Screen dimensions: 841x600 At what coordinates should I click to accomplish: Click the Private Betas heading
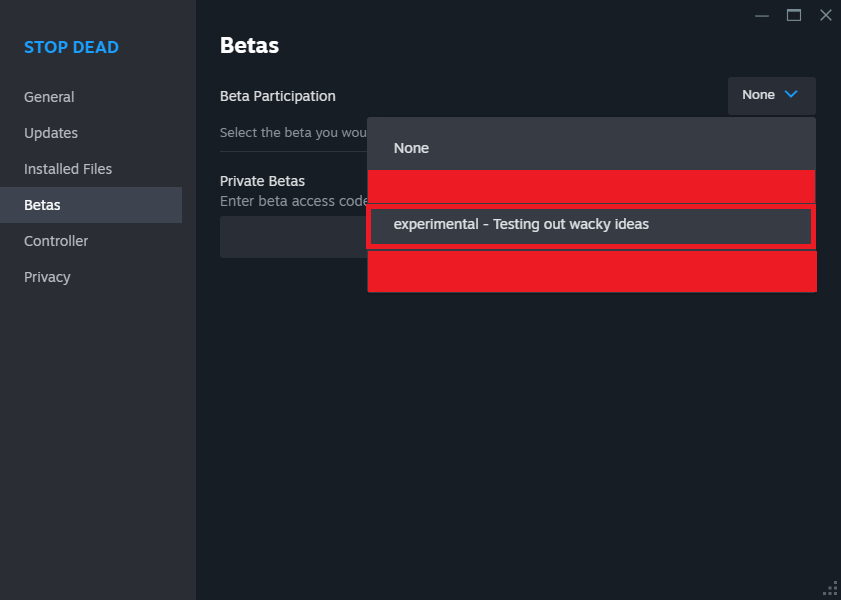click(262, 181)
